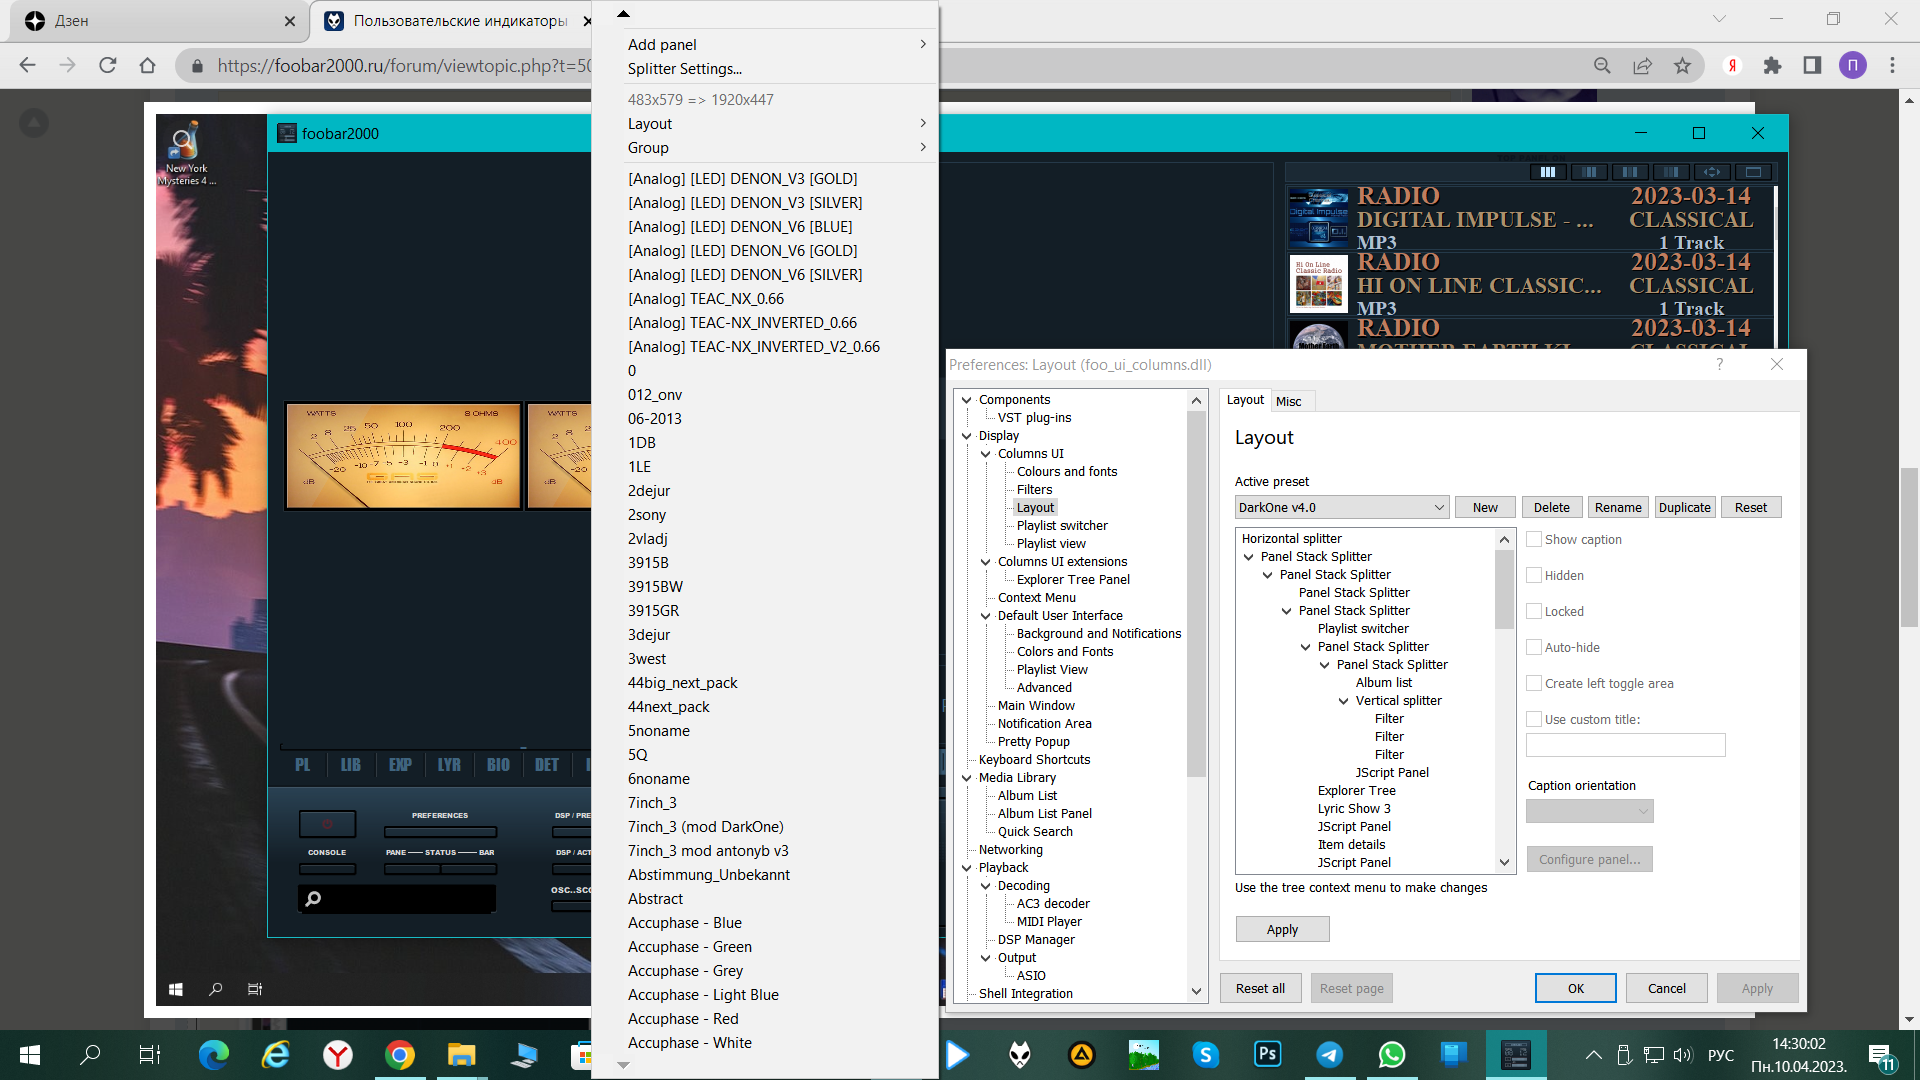Switch to the Misc tab
Image resolution: width=1920 pixels, height=1080 pixels.
coord(1288,401)
